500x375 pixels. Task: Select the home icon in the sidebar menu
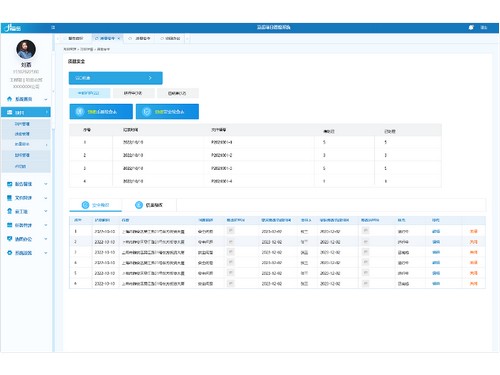point(9,99)
